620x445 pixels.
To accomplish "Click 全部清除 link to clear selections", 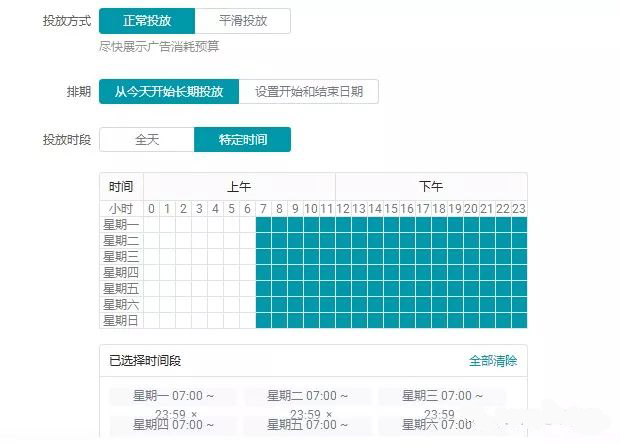I will (493, 361).
